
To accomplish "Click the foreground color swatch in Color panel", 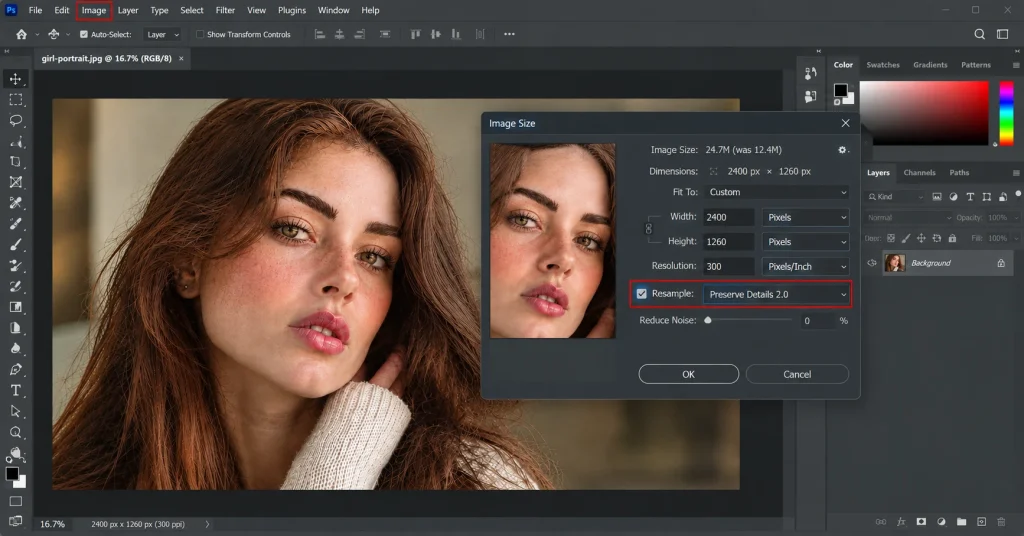I will 840,89.
